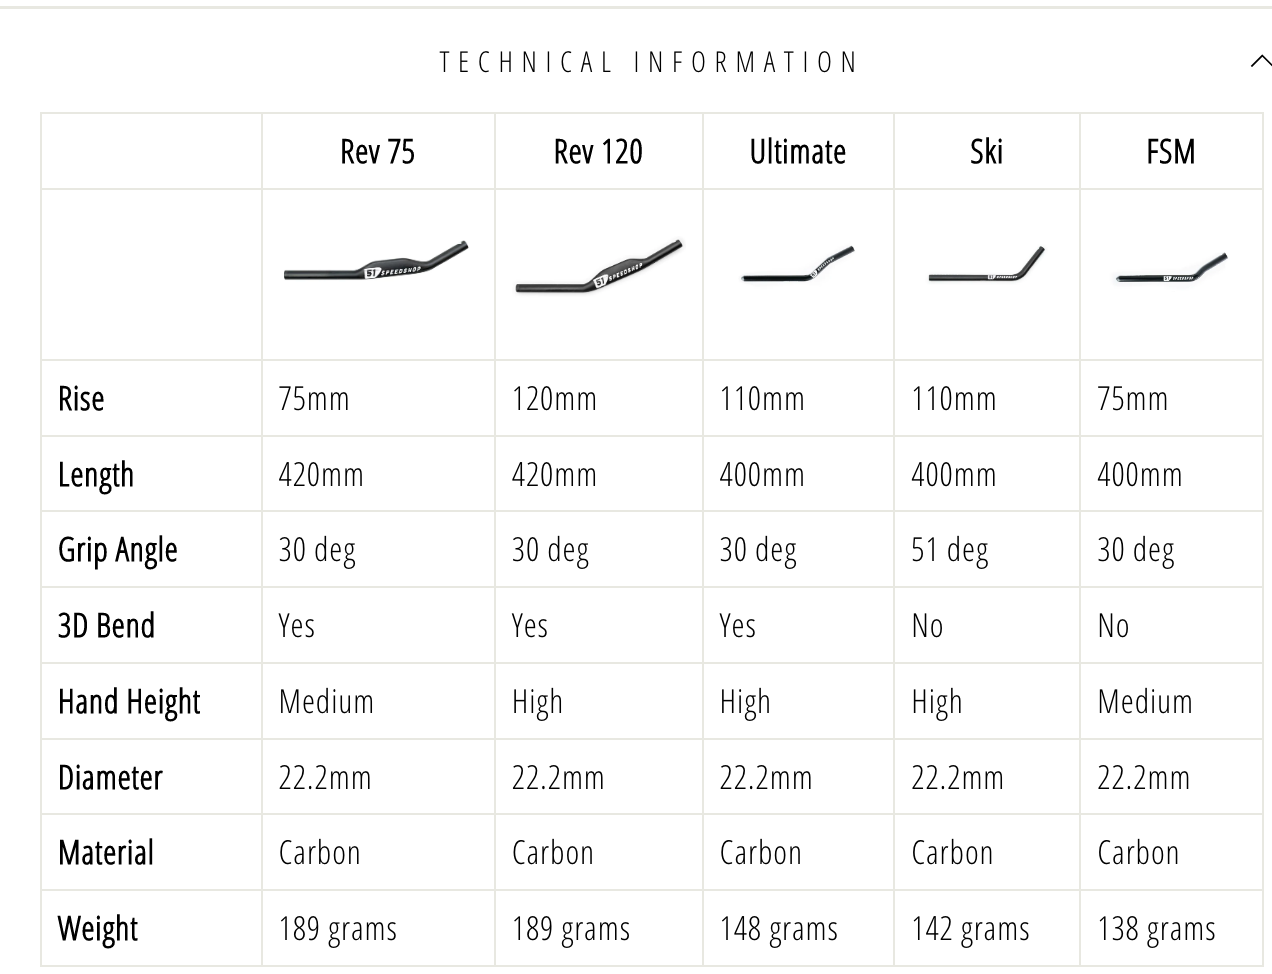The image size is (1272, 974).
Task: Select the Ski column header
Action: (x=986, y=152)
